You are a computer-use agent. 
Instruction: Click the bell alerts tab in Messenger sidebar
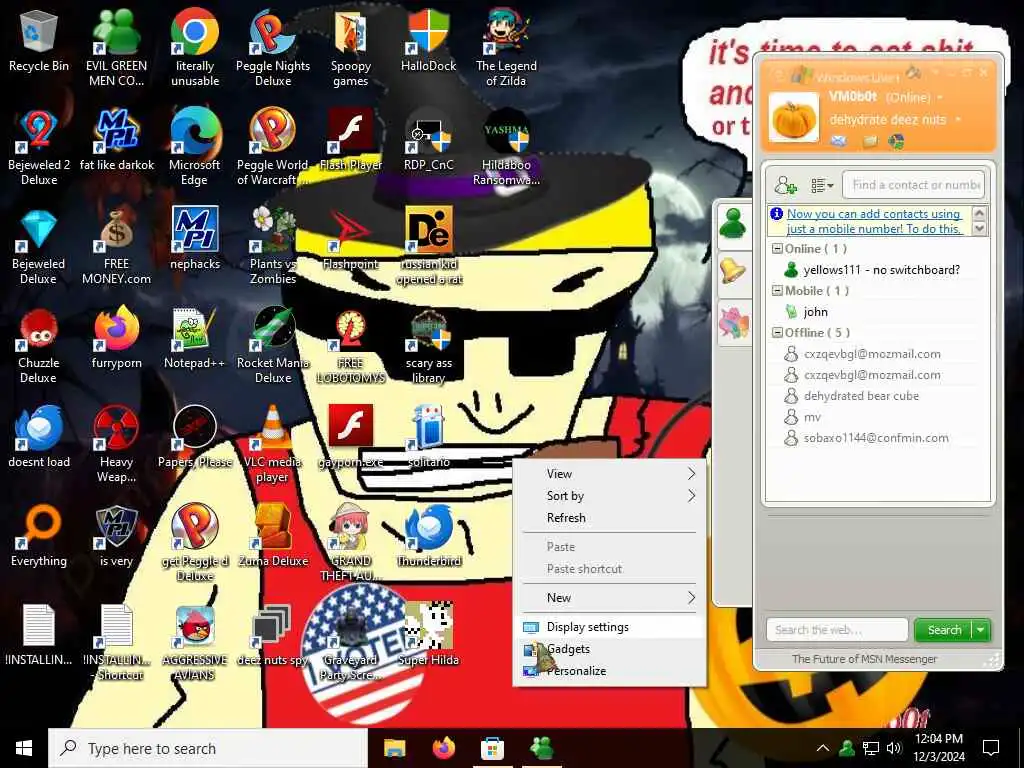[x=733, y=271]
